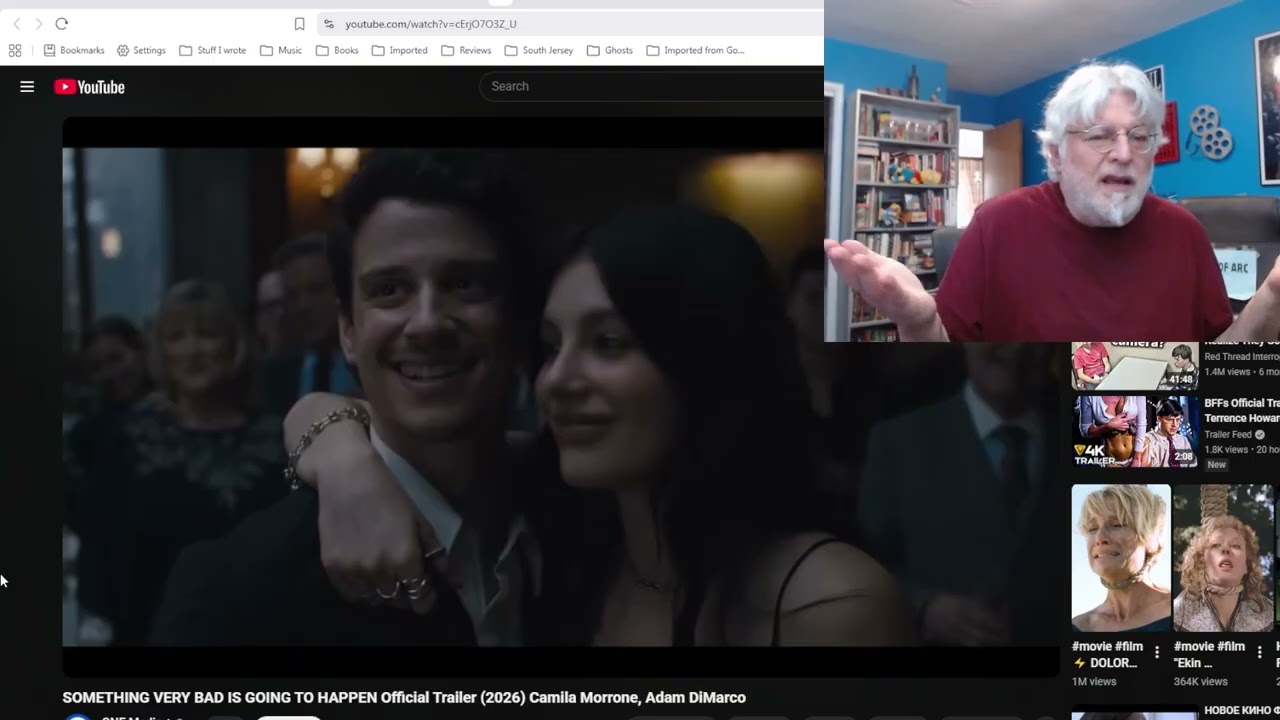Visit the Trailer Feed channel
The height and width of the screenshot is (720, 1280).
pyautogui.click(x=1228, y=435)
